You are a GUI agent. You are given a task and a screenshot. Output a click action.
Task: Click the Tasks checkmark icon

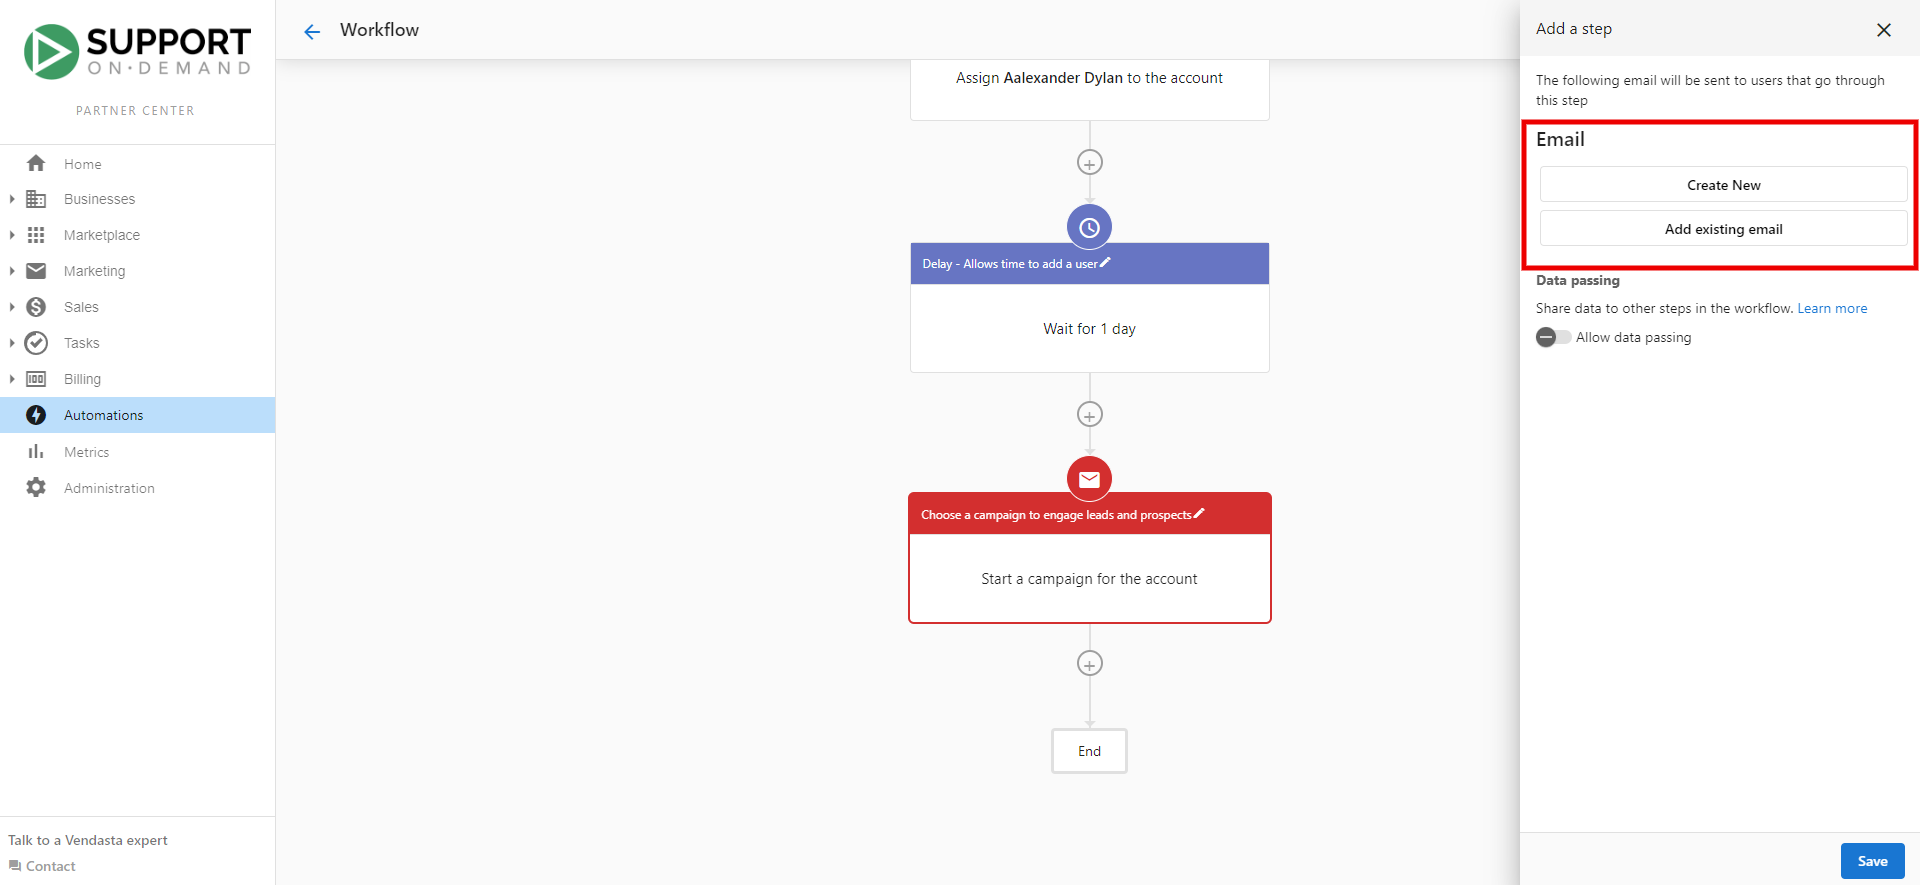36,343
